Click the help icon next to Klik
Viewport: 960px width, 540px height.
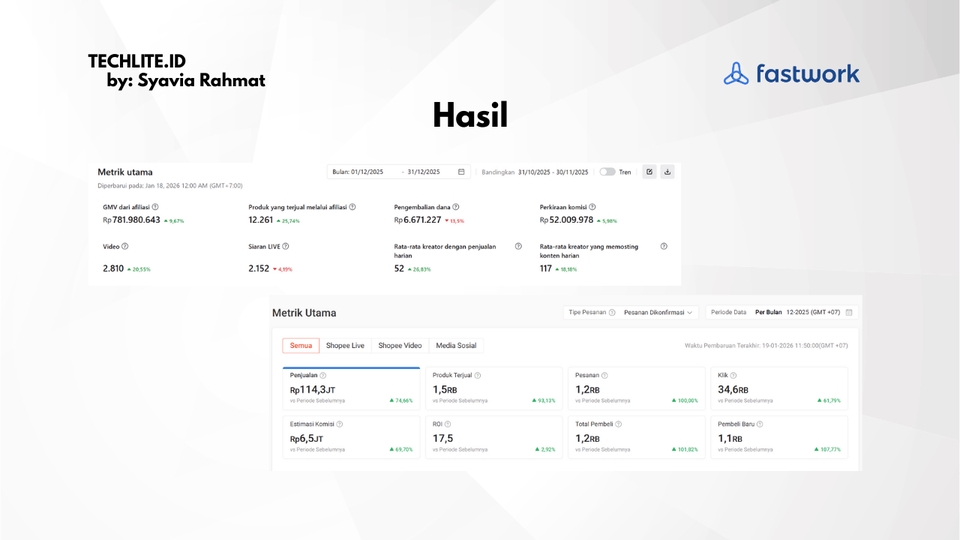[733, 376]
